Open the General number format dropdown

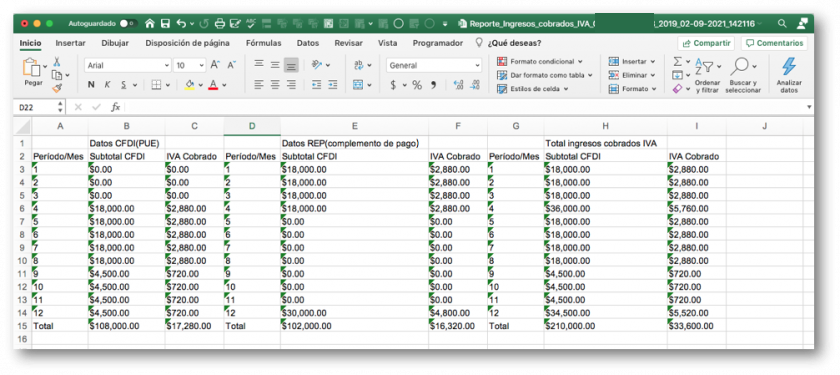click(x=477, y=65)
